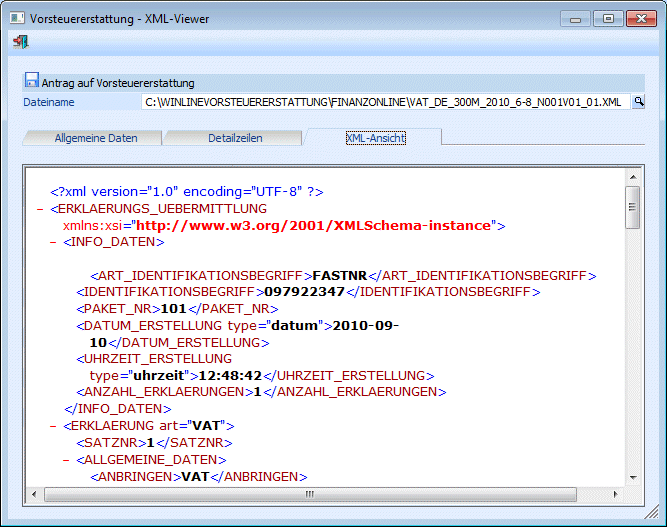
Task: Click the horizontal scrollbar thumb
Action: point(310,494)
